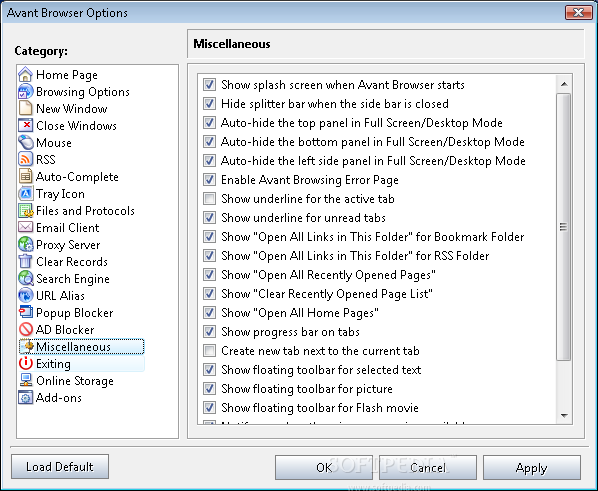
Task: Open the Popup Blocker category
Action: (74, 312)
